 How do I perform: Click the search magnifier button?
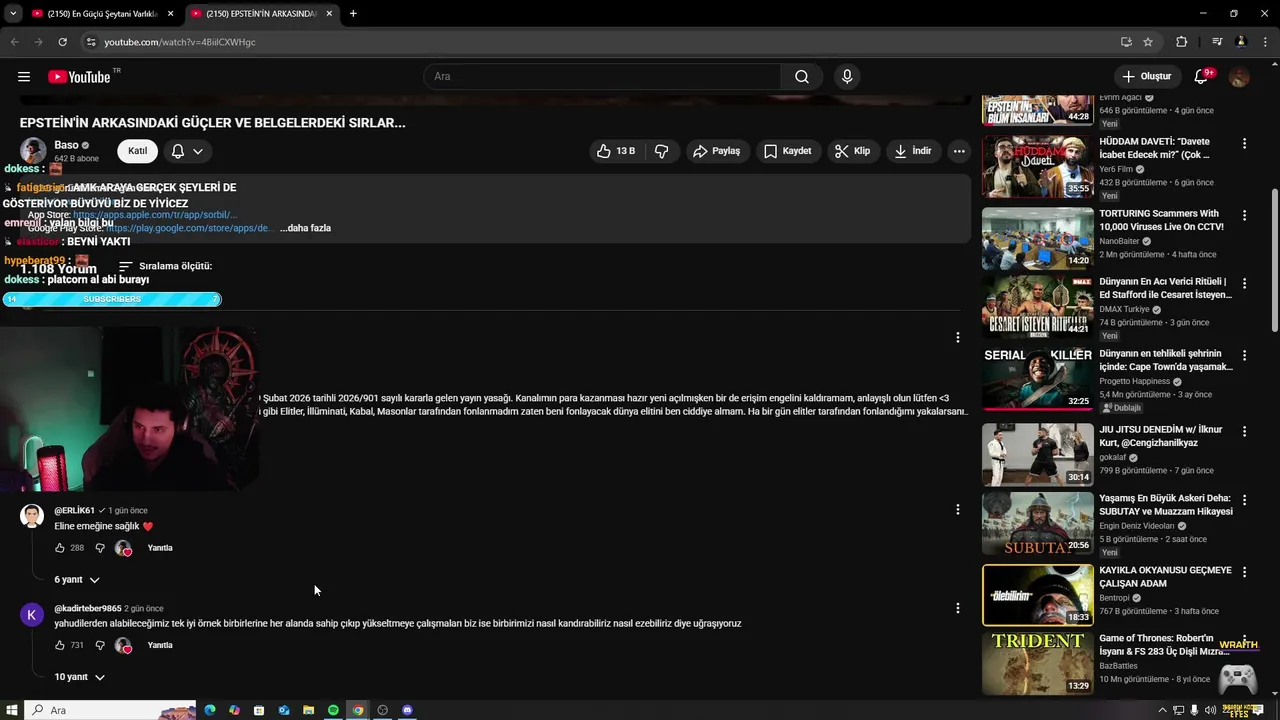(802, 76)
